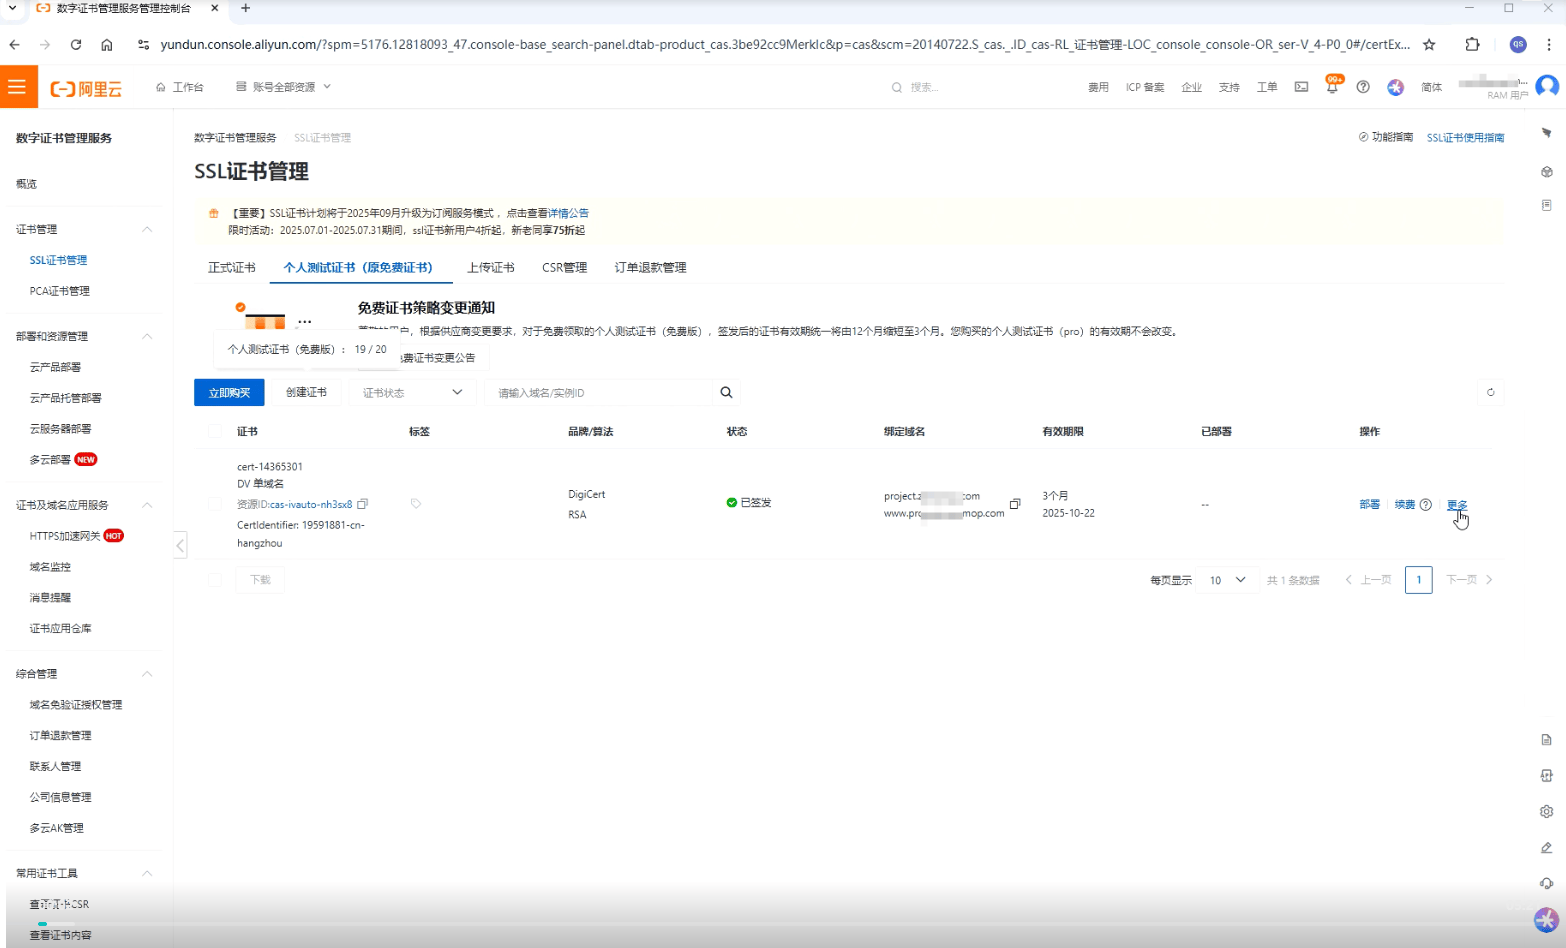Switch to the 上传证书 tab
1566x948 pixels.
[491, 267]
